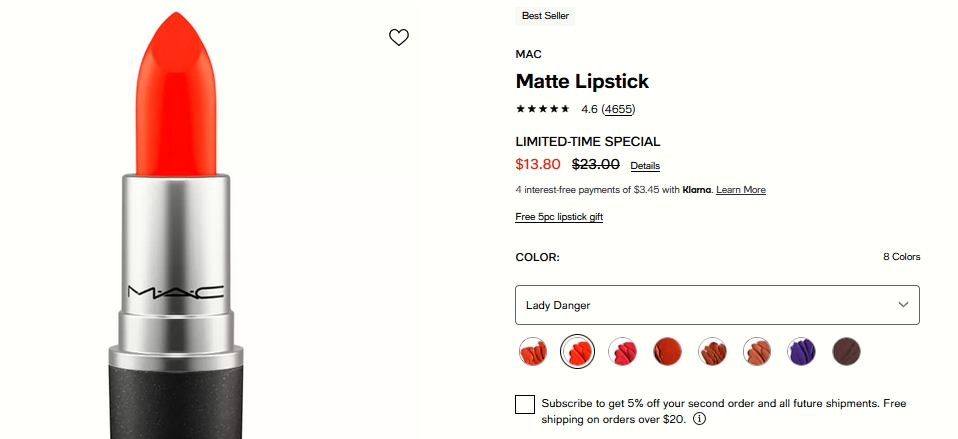This screenshot has height=439, width=958.
Task: Choose the fifth reddish-brown color swatch
Action: [x=712, y=351]
